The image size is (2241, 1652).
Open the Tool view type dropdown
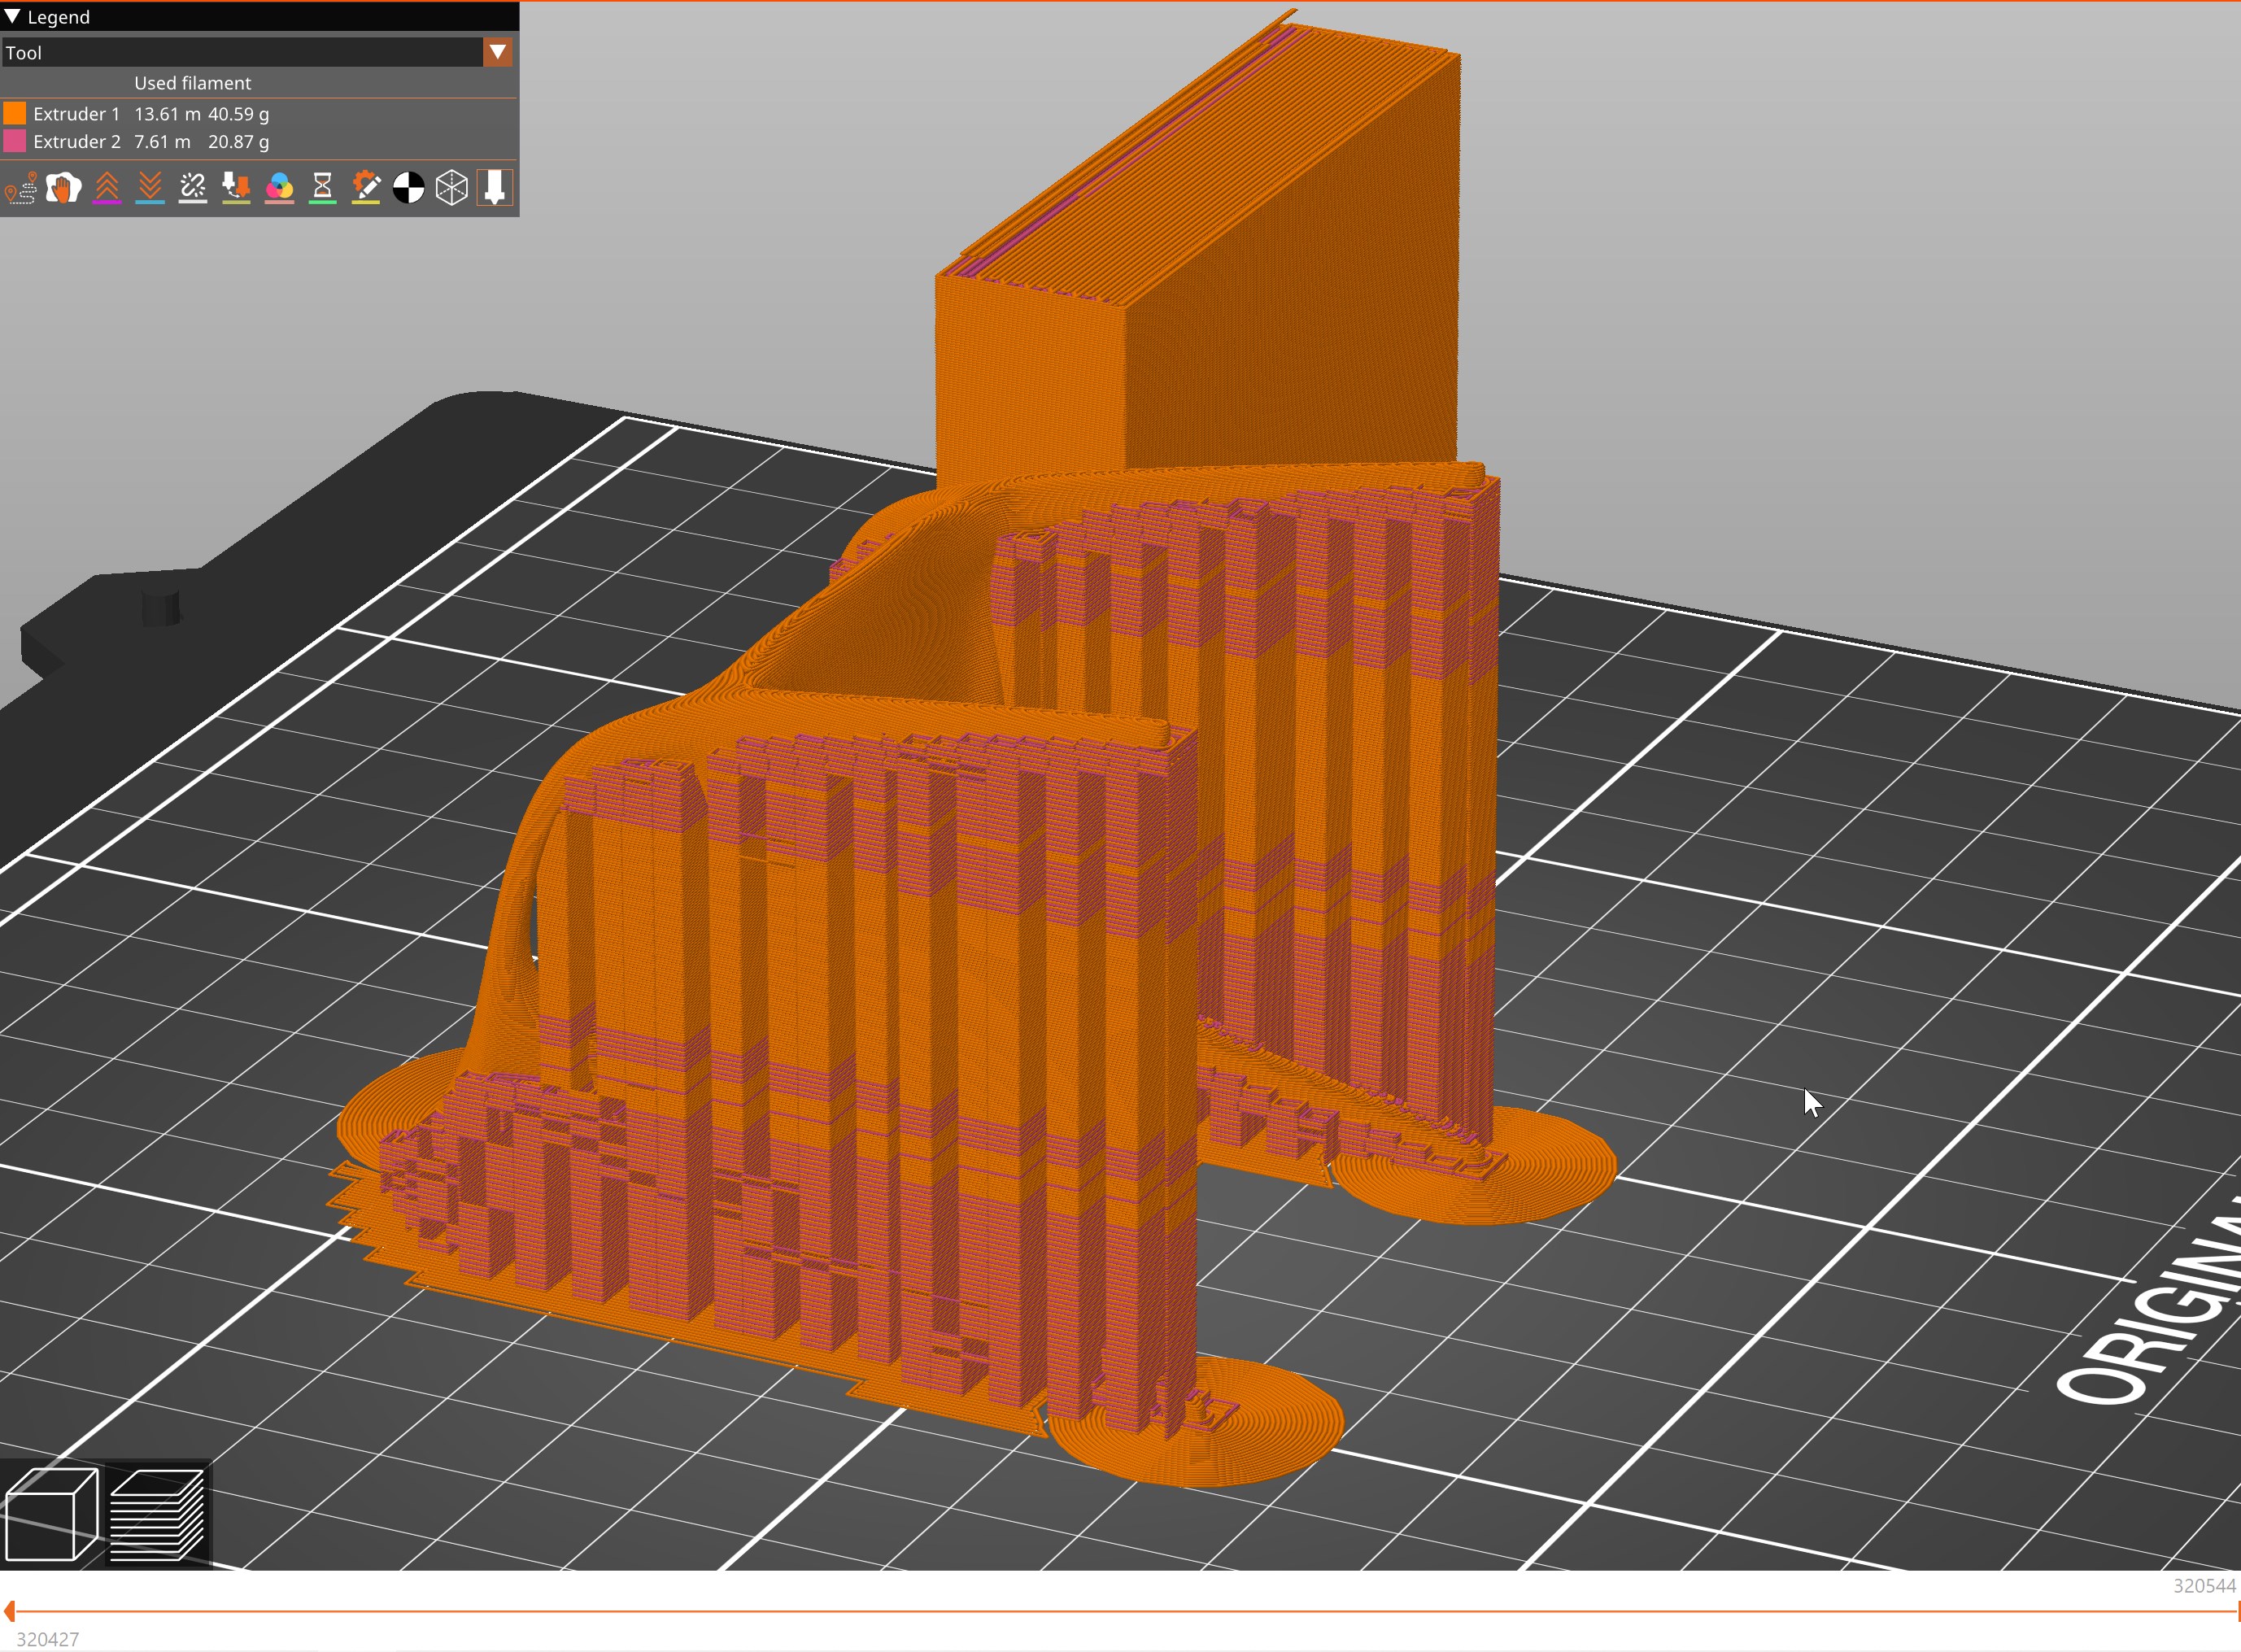click(257, 52)
